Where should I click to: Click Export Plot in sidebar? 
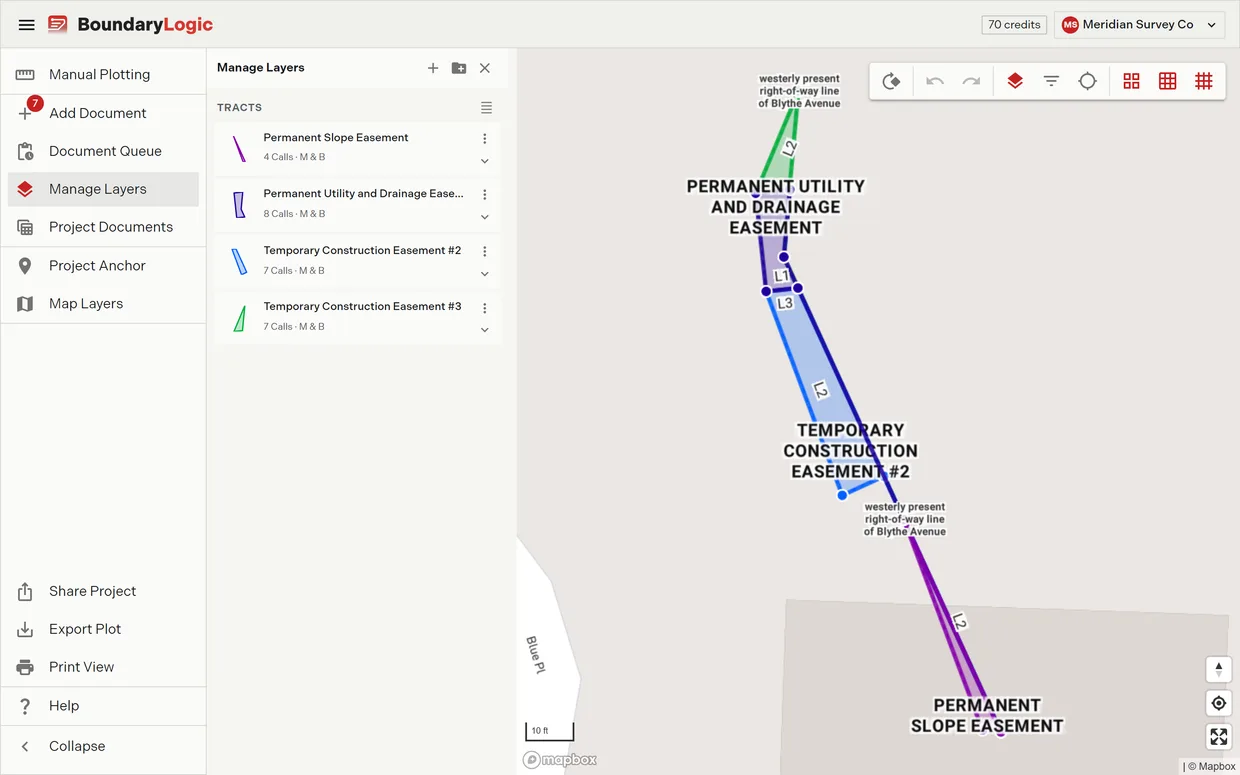coord(103,629)
